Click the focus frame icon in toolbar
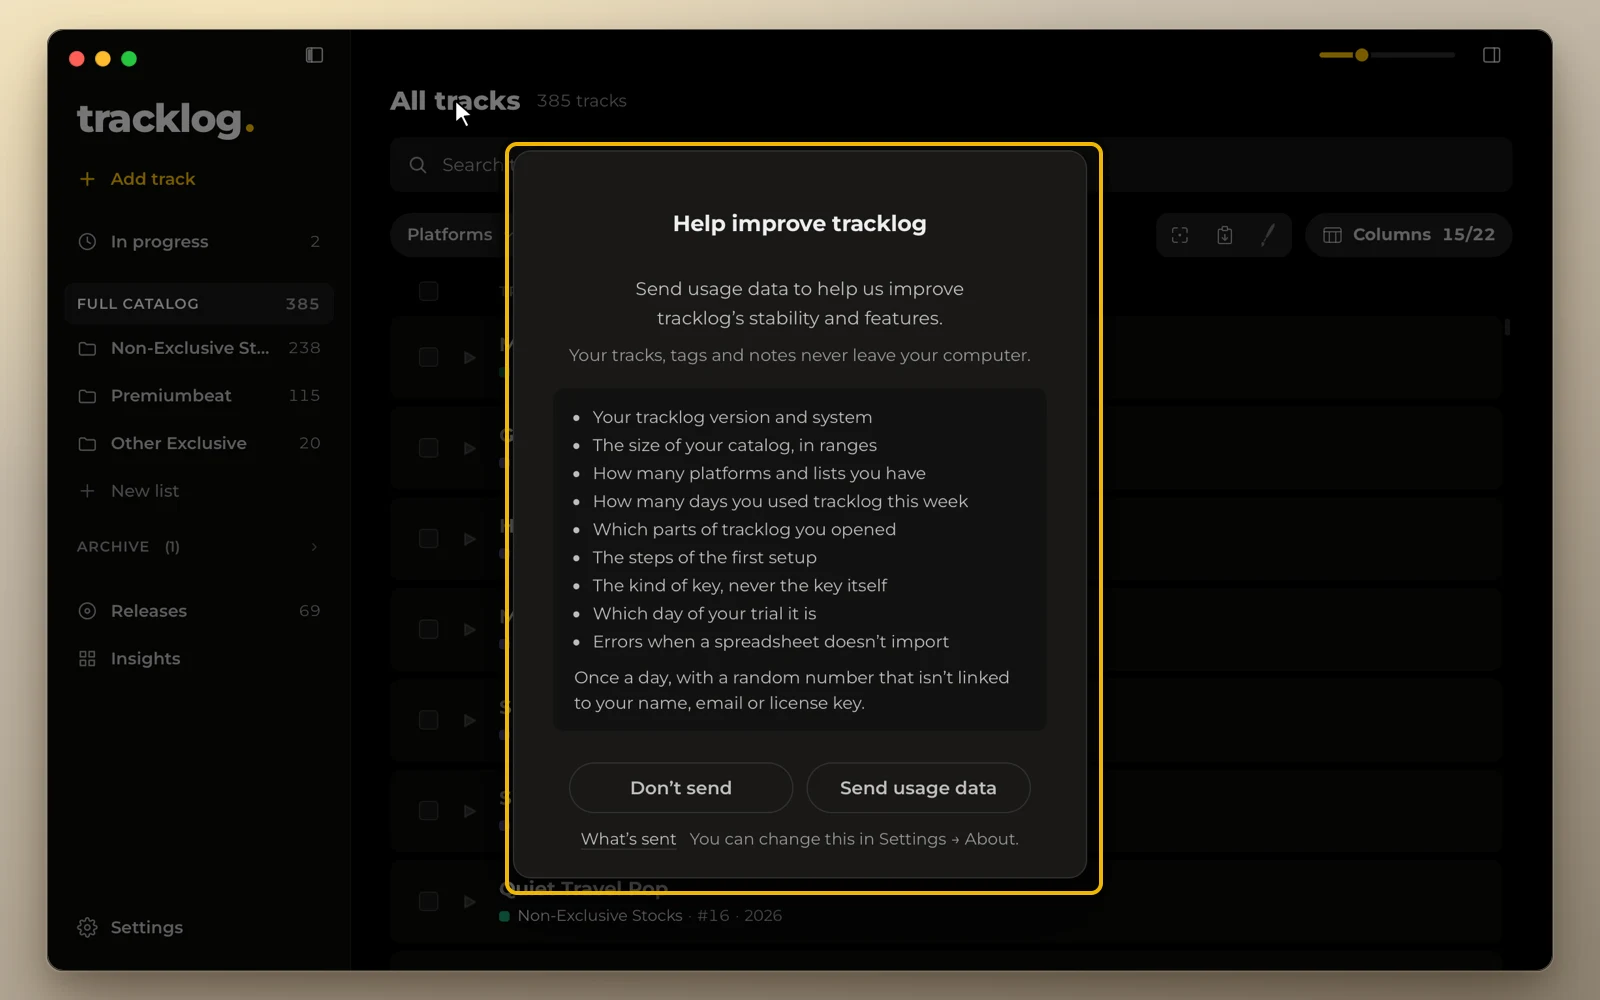The height and width of the screenshot is (1000, 1600). click(x=1180, y=235)
